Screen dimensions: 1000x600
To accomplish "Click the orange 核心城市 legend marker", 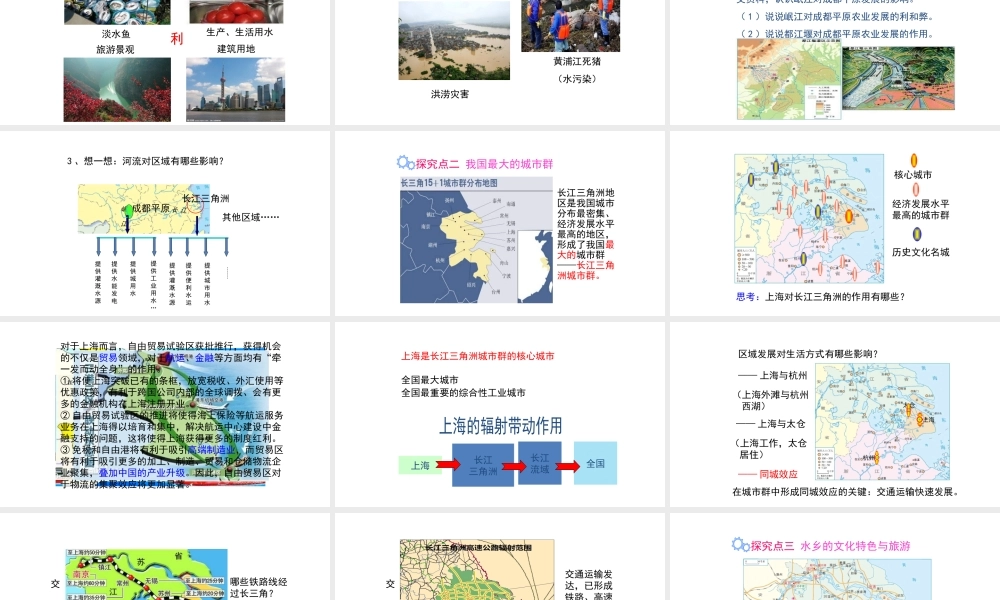I will coord(914,160).
